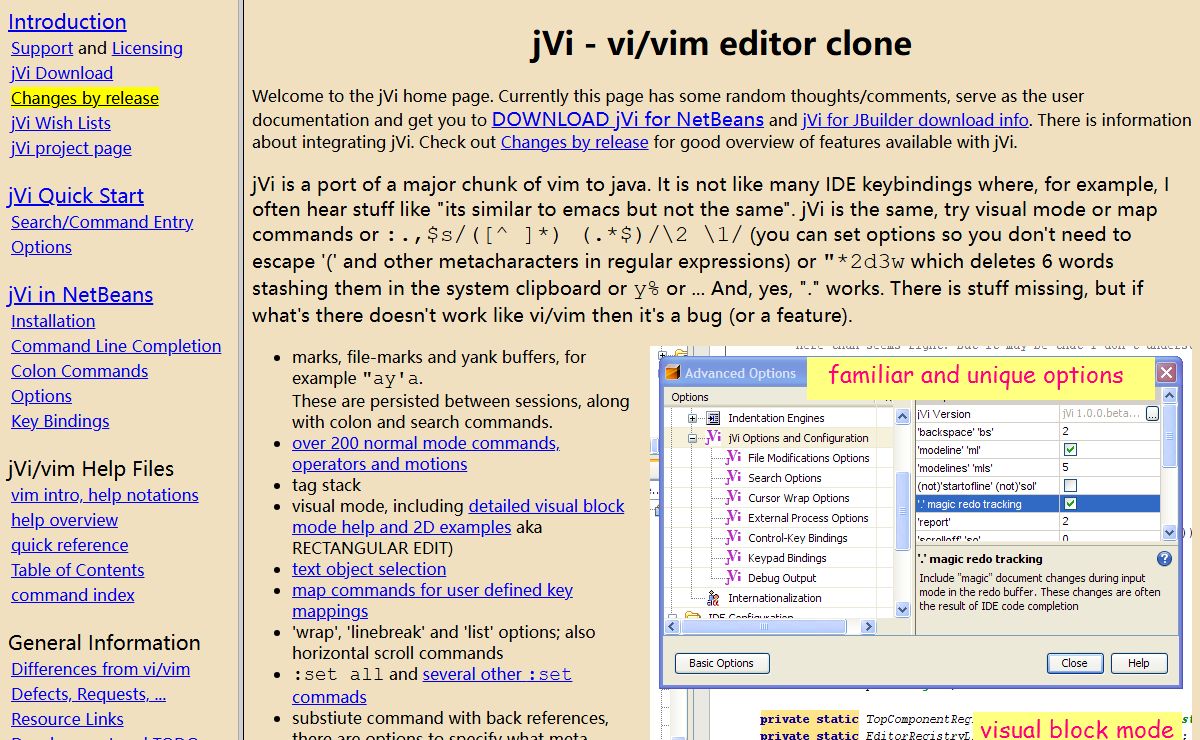Open the Licensing link
1200x740 pixels.
[x=147, y=48]
